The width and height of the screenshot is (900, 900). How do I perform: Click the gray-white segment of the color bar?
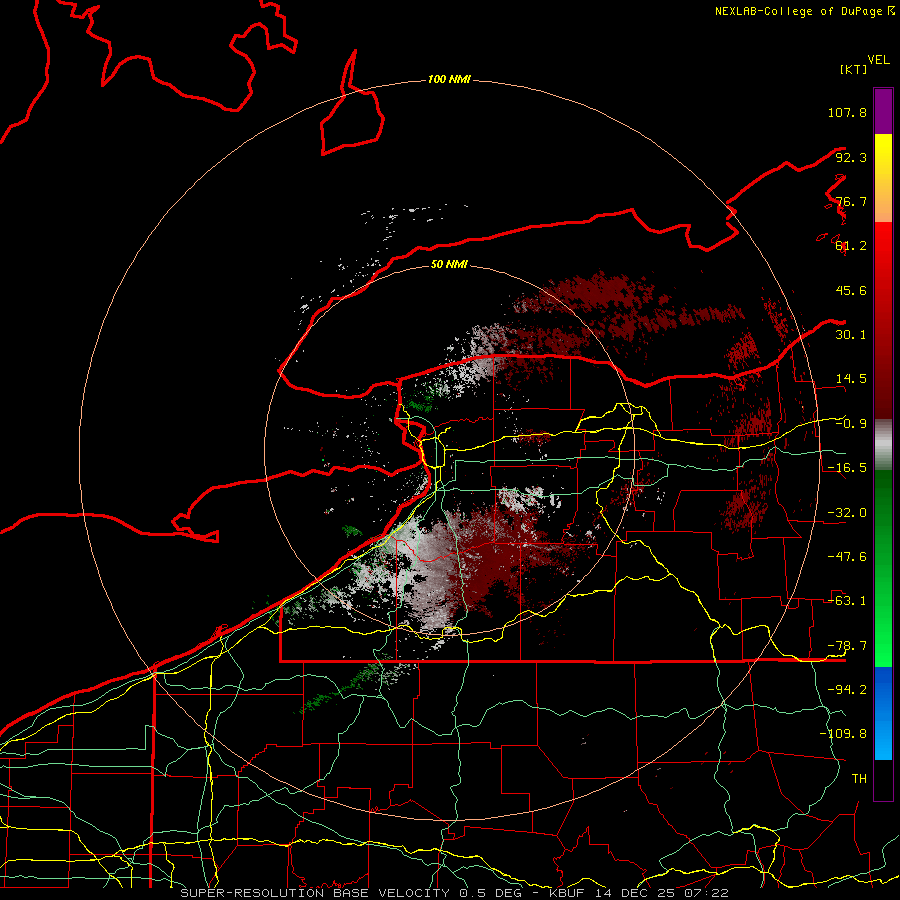tap(883, 445)
